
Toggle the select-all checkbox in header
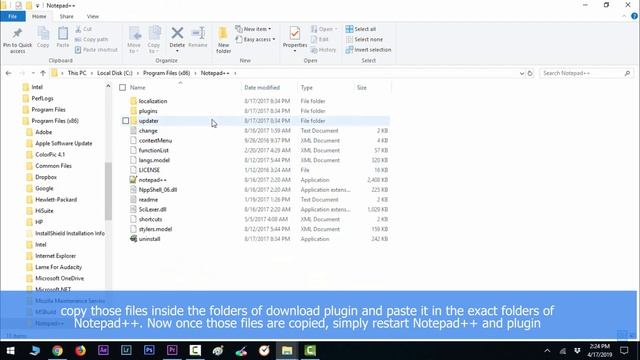point(122,87)
